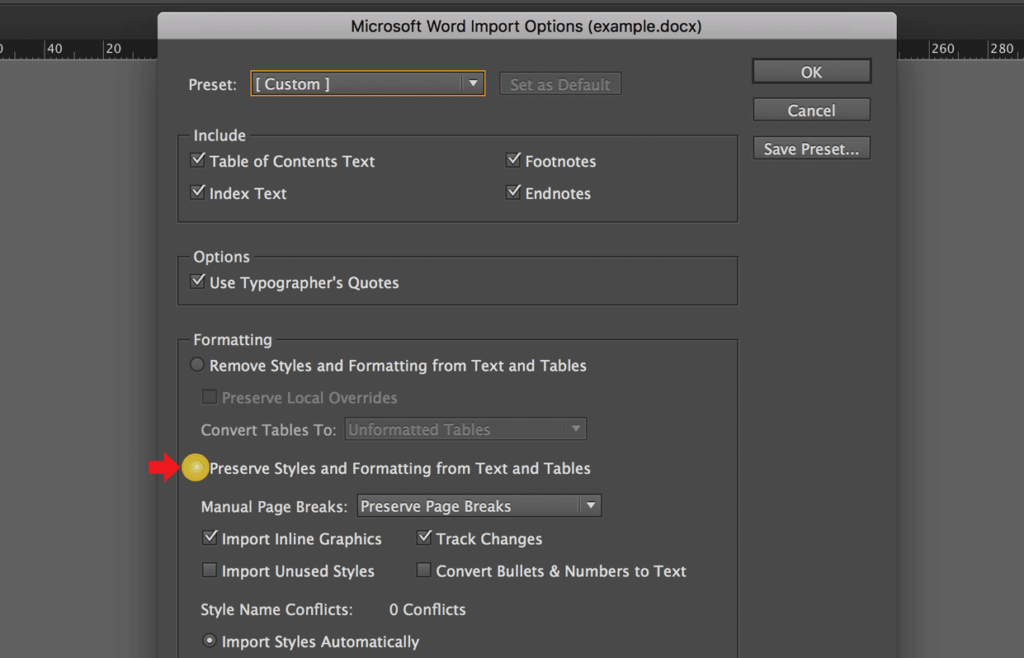The height and width of the screenshot is (658, 1024).
Task: Toggle Use Typographer's Quotes option
Action: (x=197, y=281)
